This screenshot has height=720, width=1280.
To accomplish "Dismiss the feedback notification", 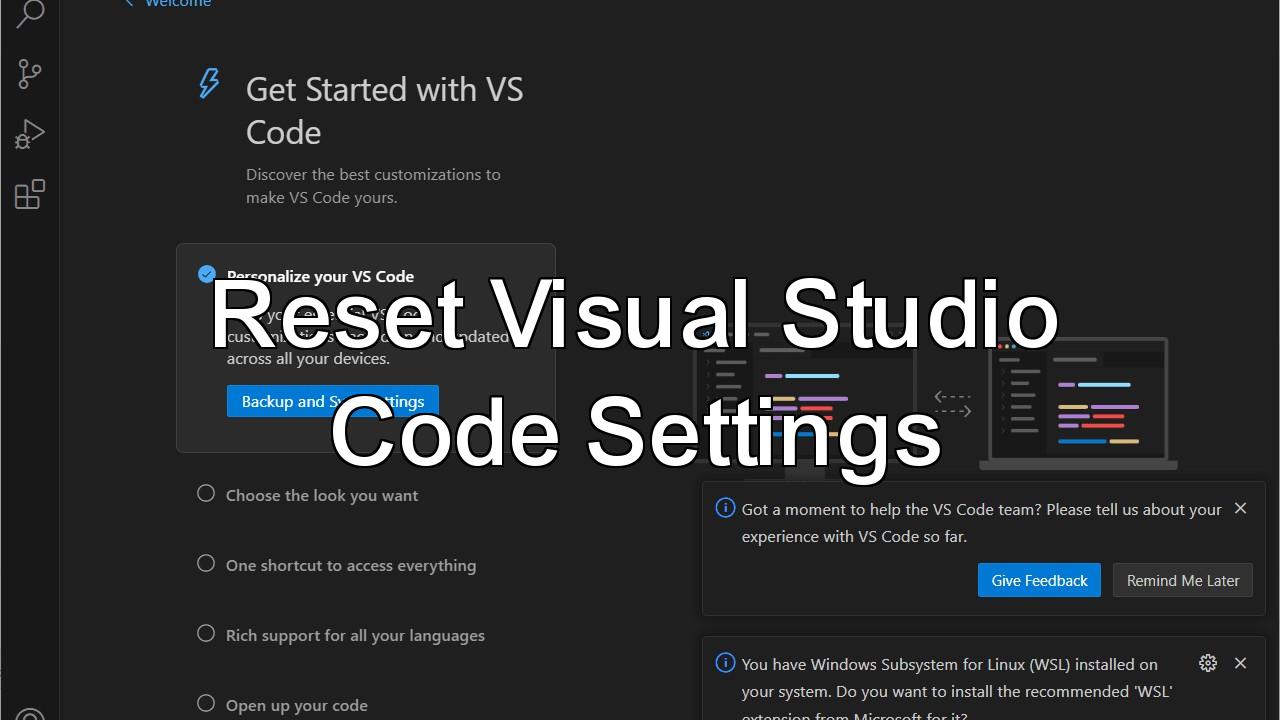I will coord(1240,508).
